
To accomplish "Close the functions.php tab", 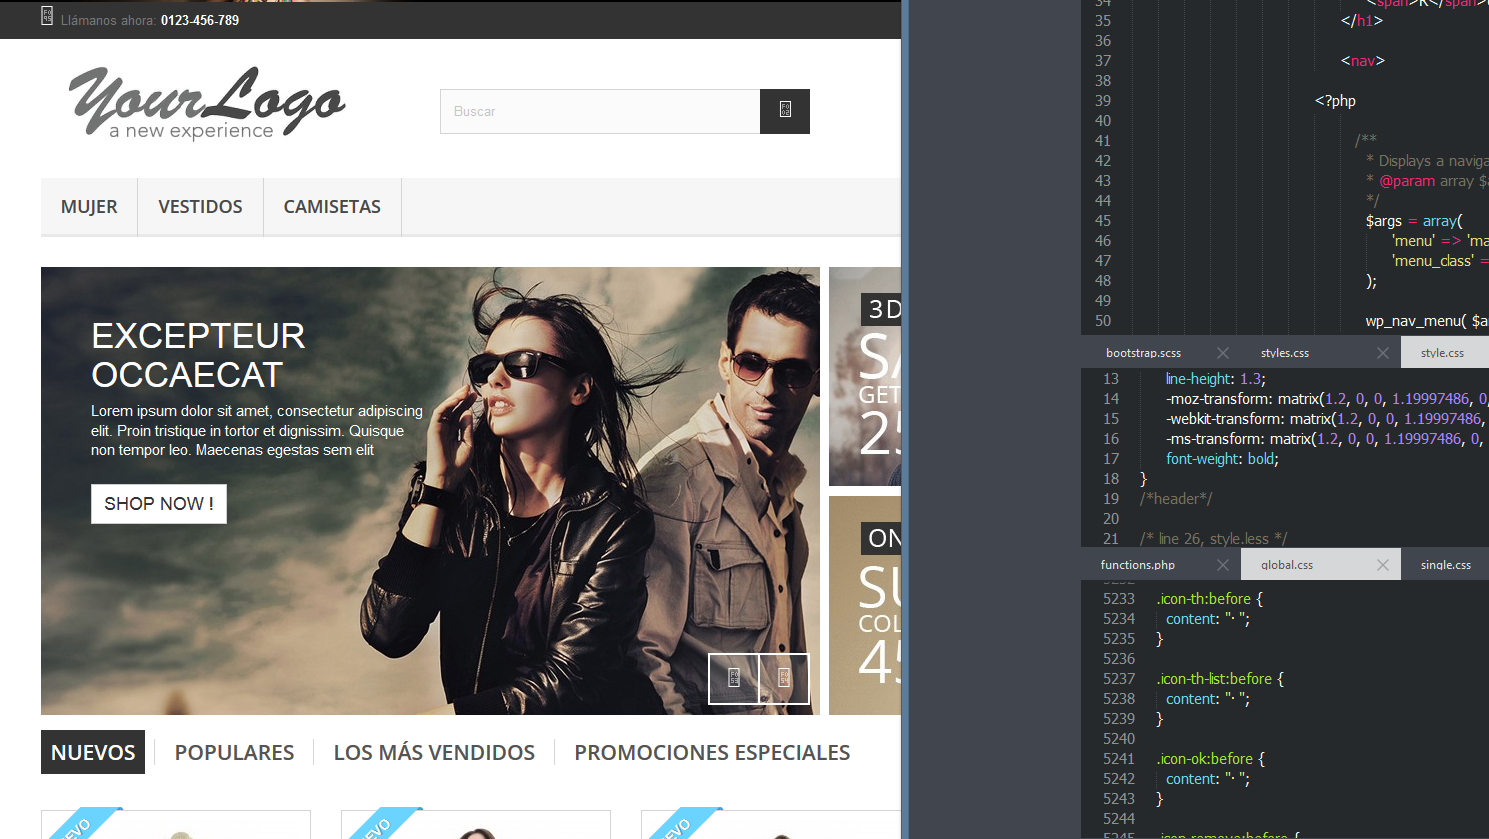I will pyautogui.click(x=1223, y=565).
